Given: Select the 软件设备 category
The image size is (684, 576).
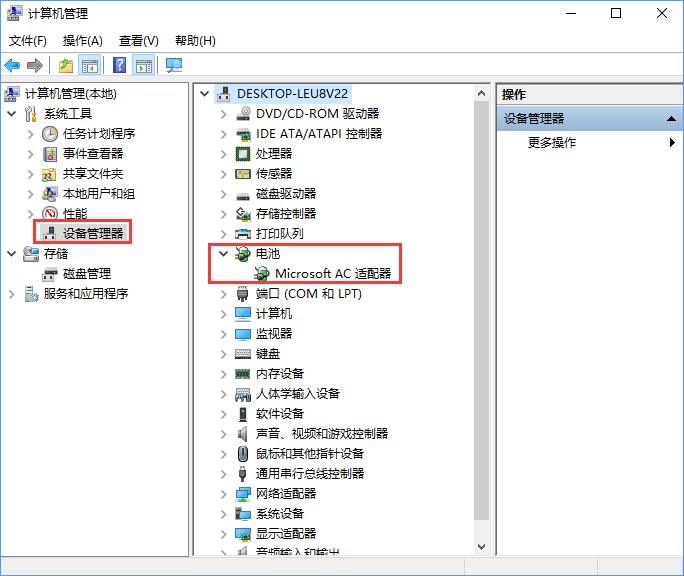Looking at the screenshot, I should [280, 414].
